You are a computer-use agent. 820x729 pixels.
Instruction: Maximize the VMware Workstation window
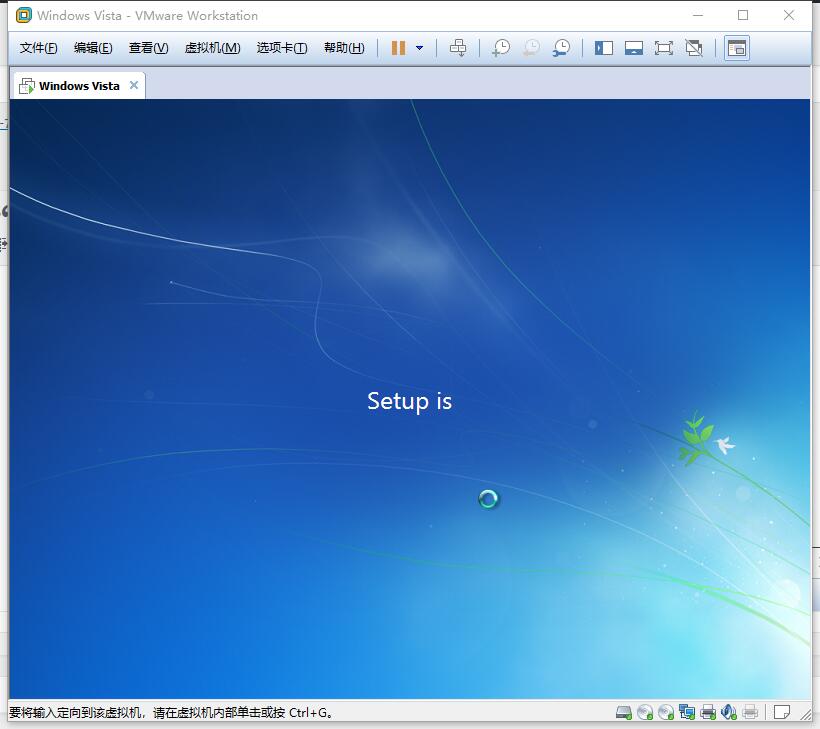point(743,15)
